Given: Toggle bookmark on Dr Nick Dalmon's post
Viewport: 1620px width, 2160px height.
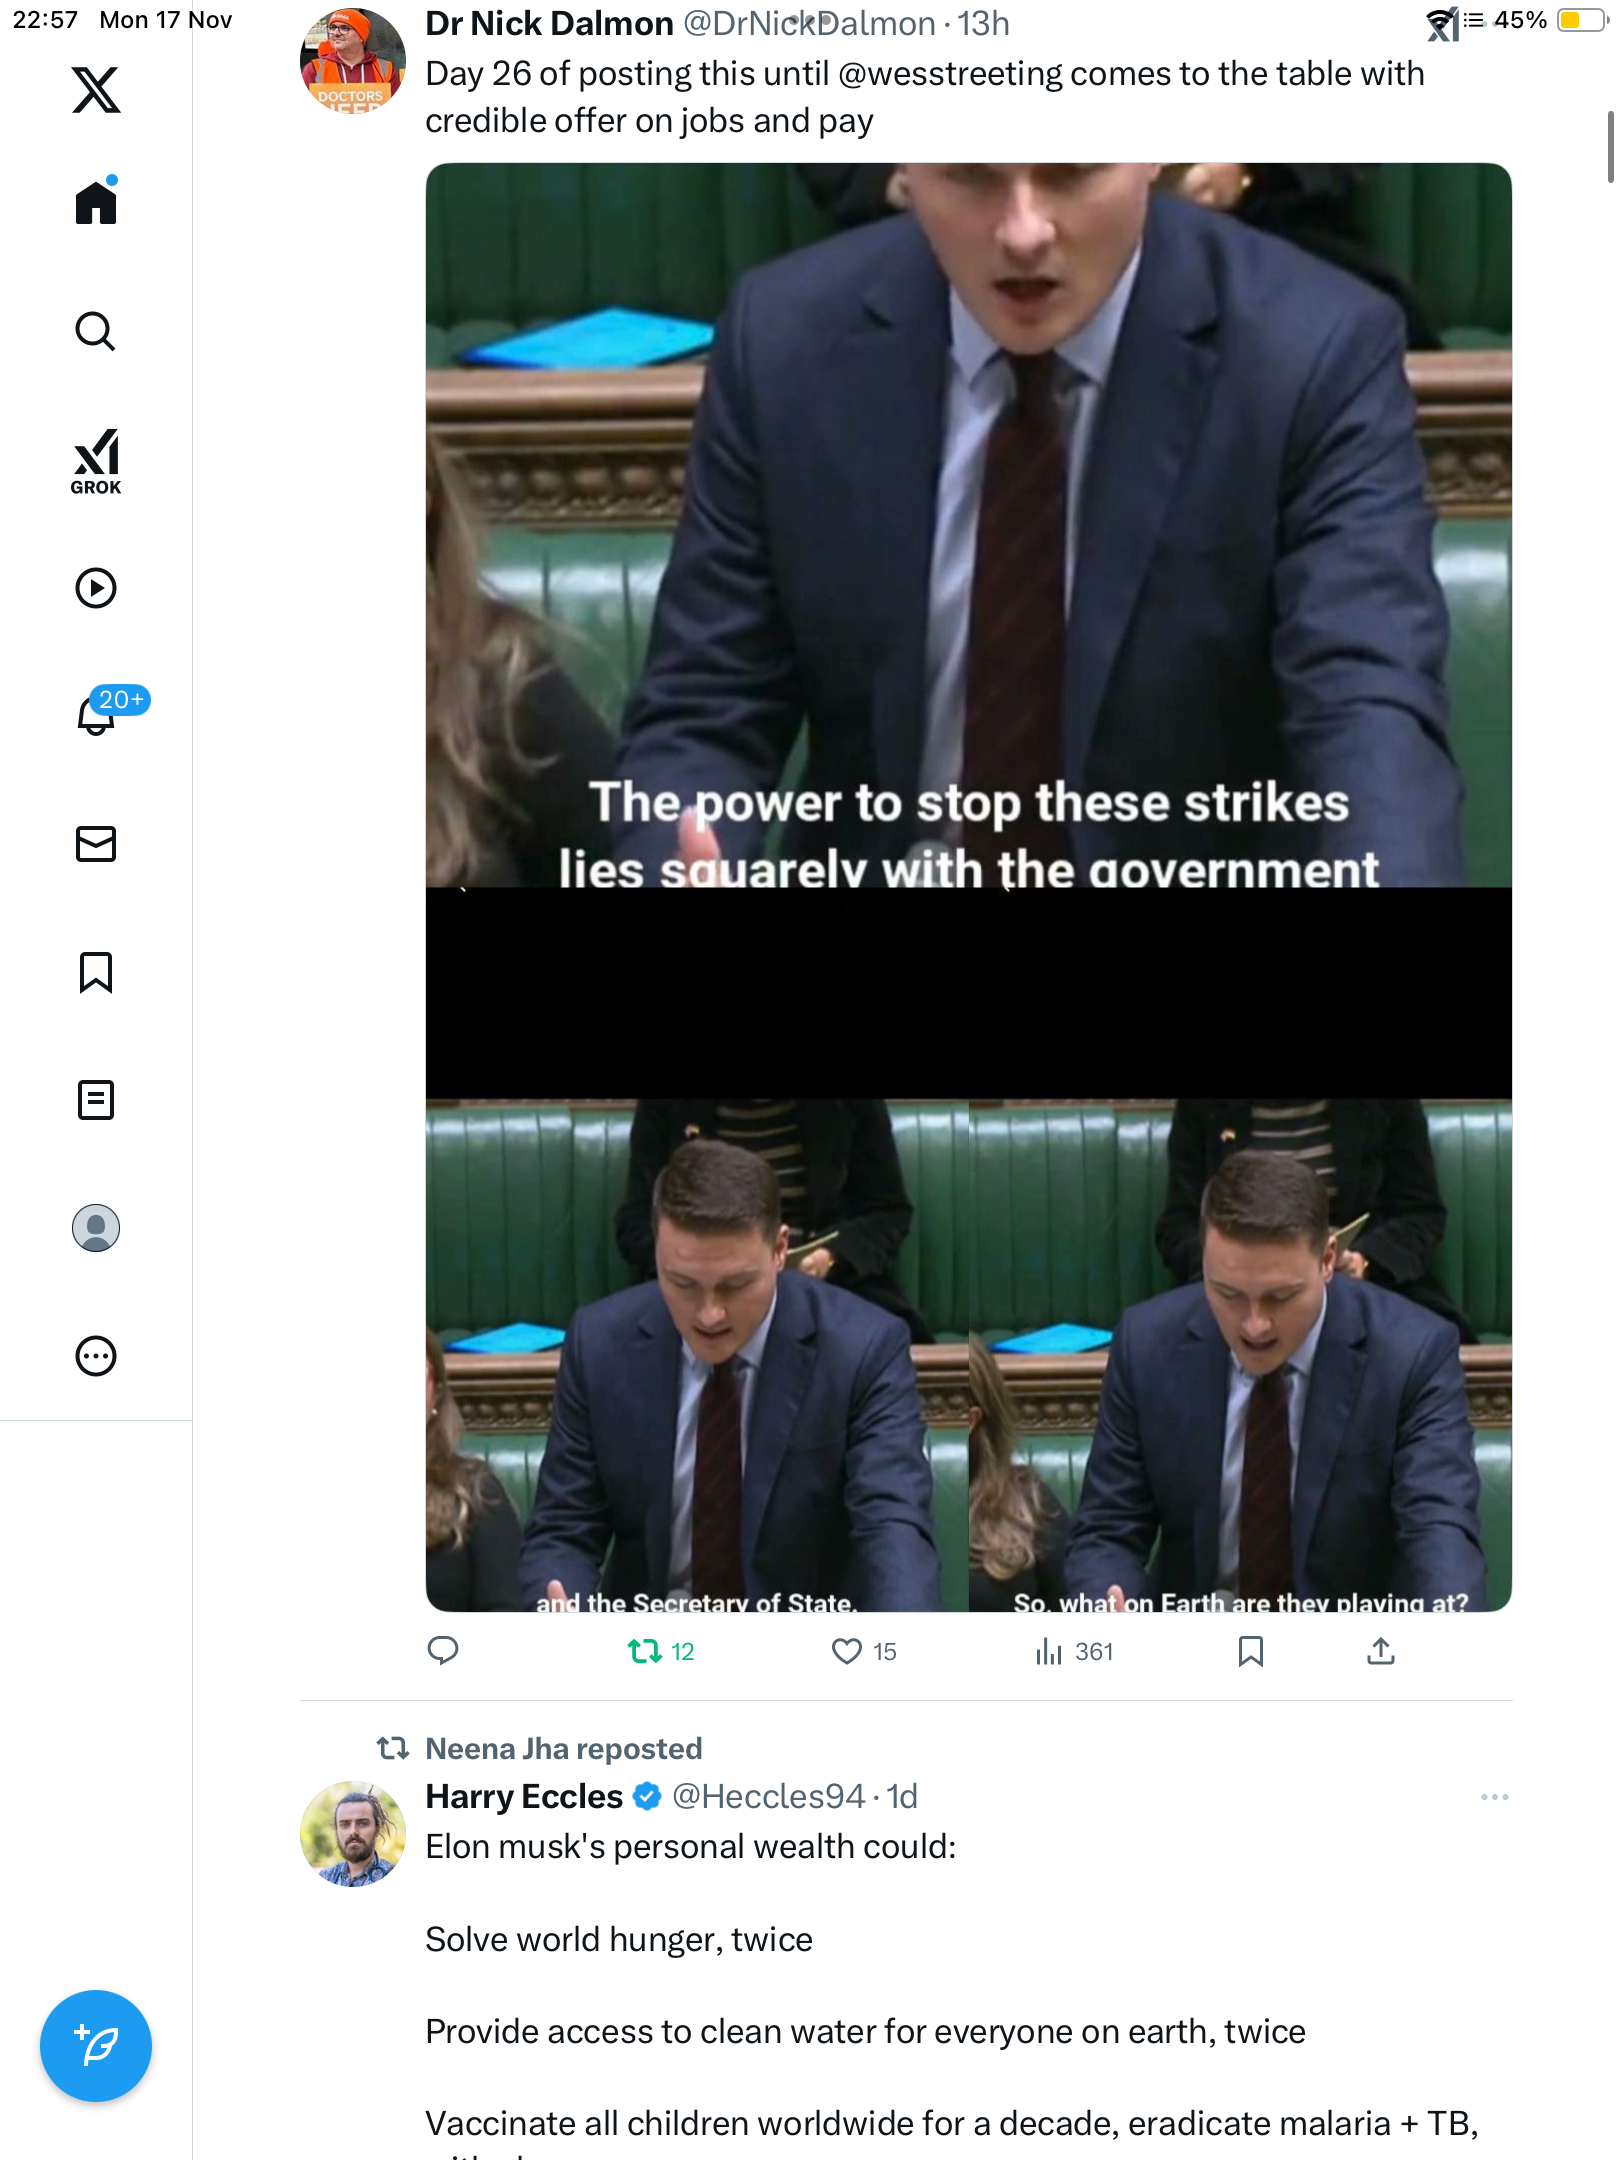Looking at the screenshot, I should point(1250,1651).
